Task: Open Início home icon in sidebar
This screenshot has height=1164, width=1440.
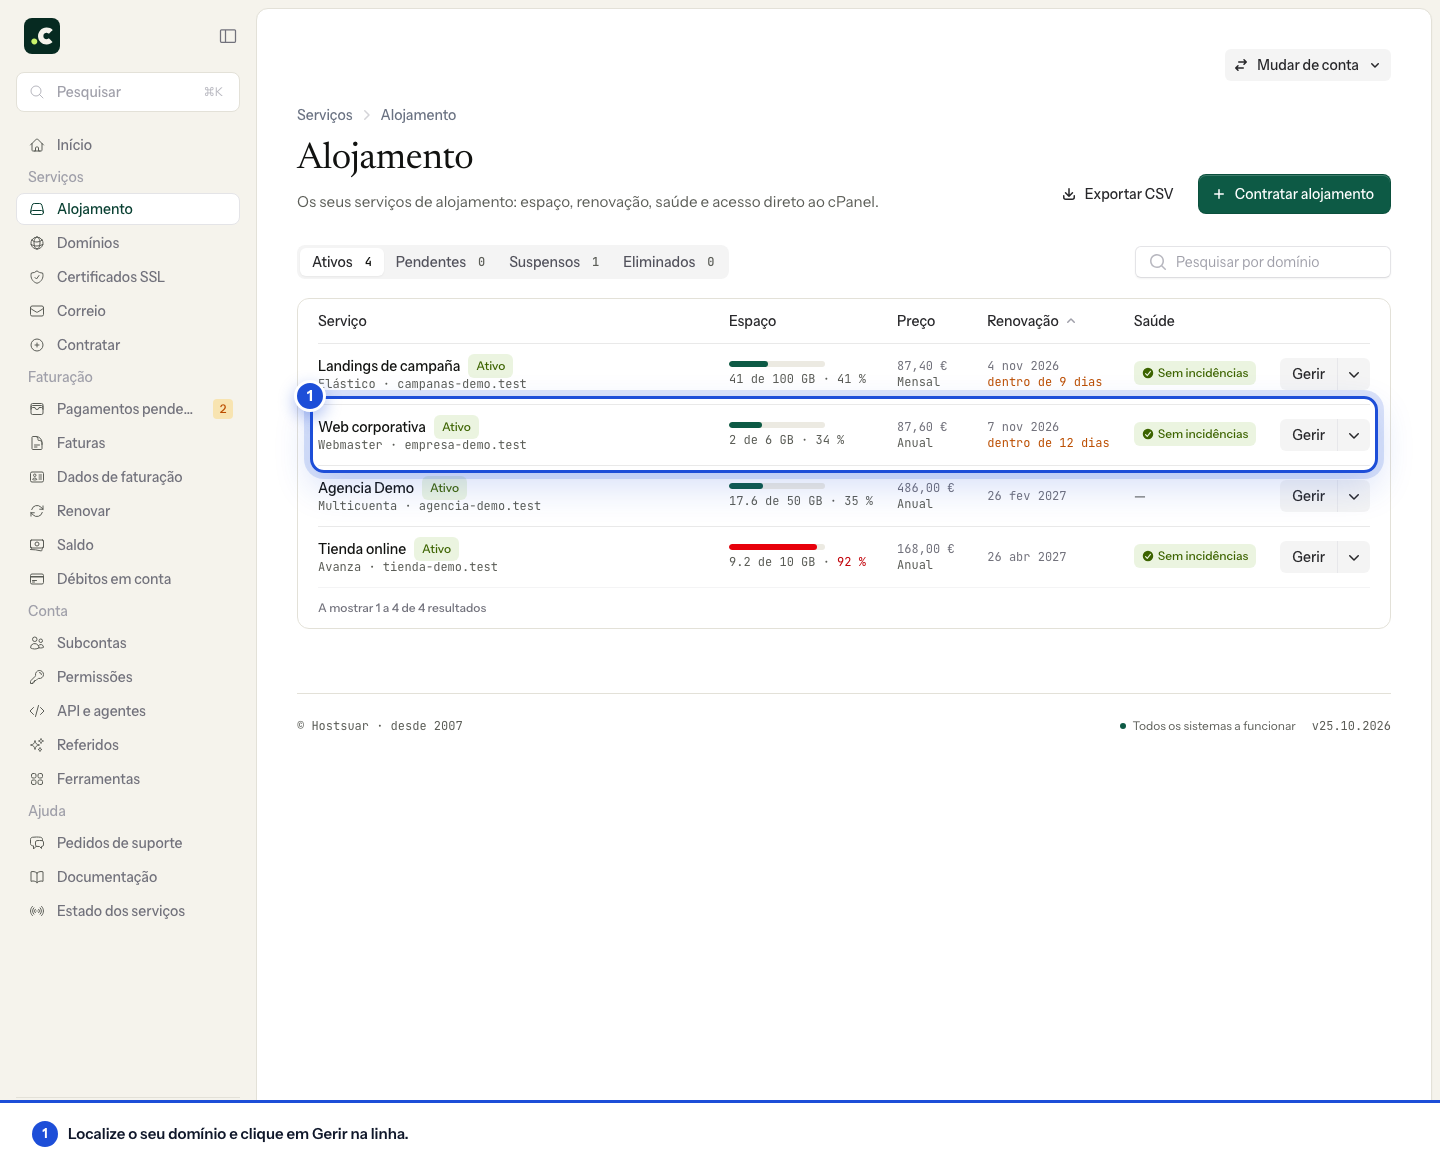Action: [x=37, y=145]
